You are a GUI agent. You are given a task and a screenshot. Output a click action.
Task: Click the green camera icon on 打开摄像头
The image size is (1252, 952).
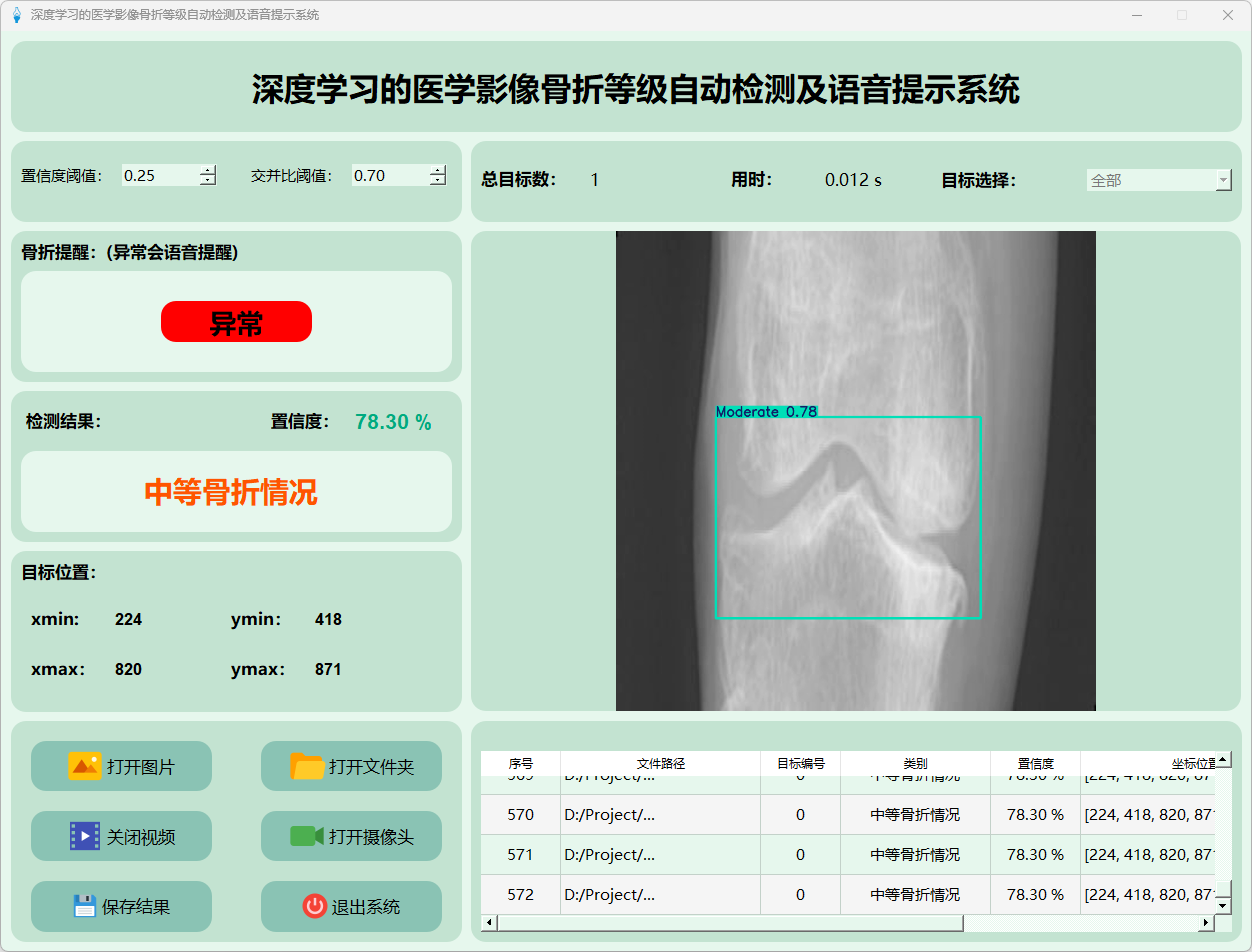[x=307, y=836]
